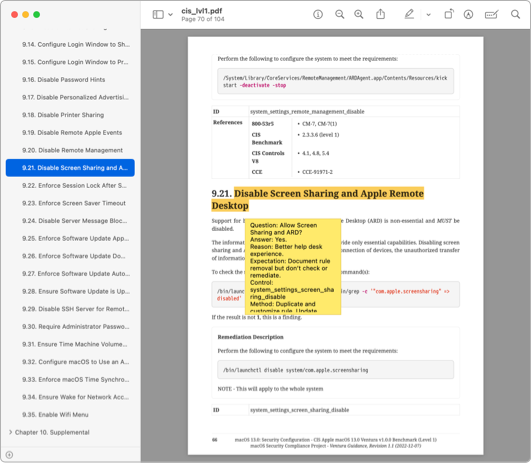
Task: Go to 9.33 Enforce macOS Time Synchronization
Action: (76, 379)
